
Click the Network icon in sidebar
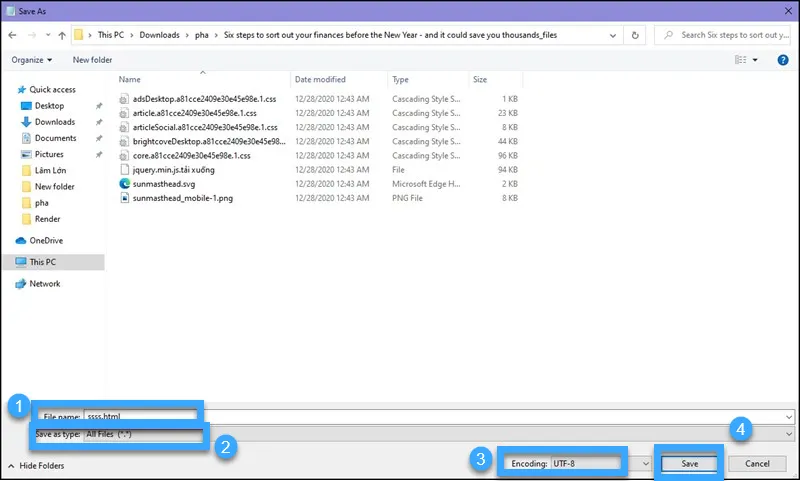click(20, 284)
